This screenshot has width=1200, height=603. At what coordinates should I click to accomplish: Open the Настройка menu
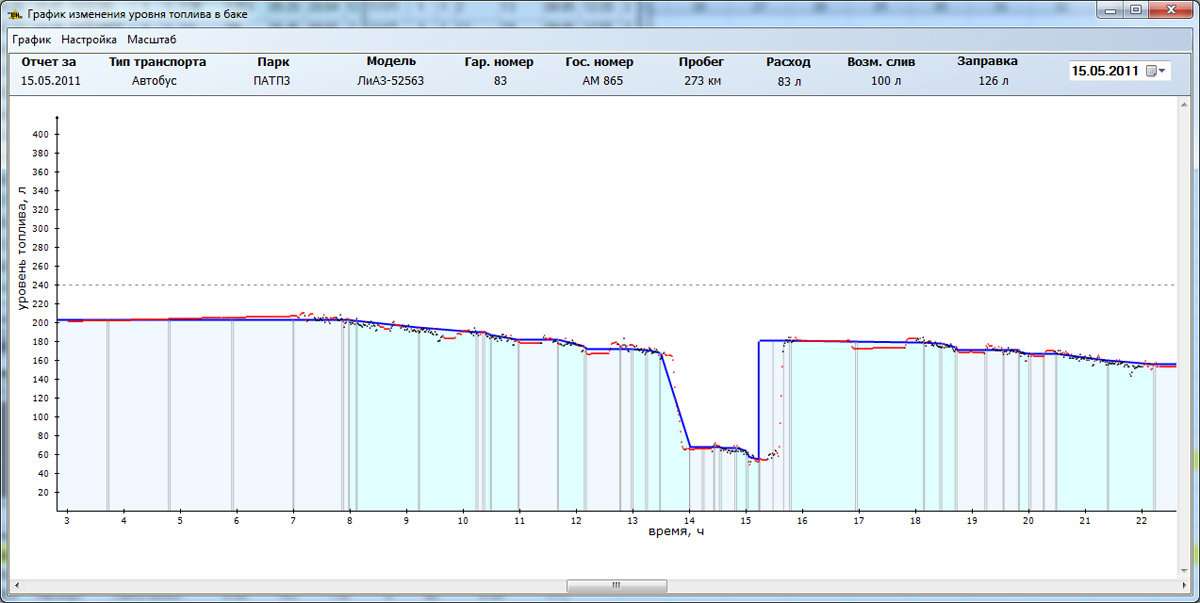[x=89, y=40]
